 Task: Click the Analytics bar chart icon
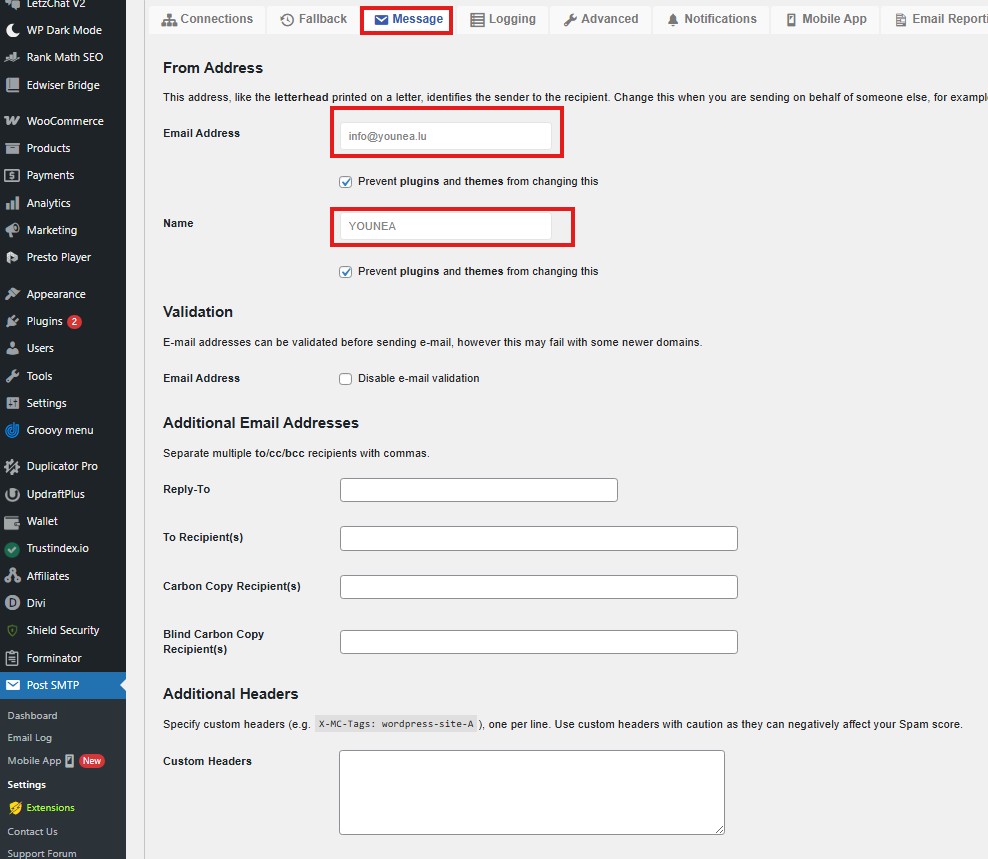point(12,203)
